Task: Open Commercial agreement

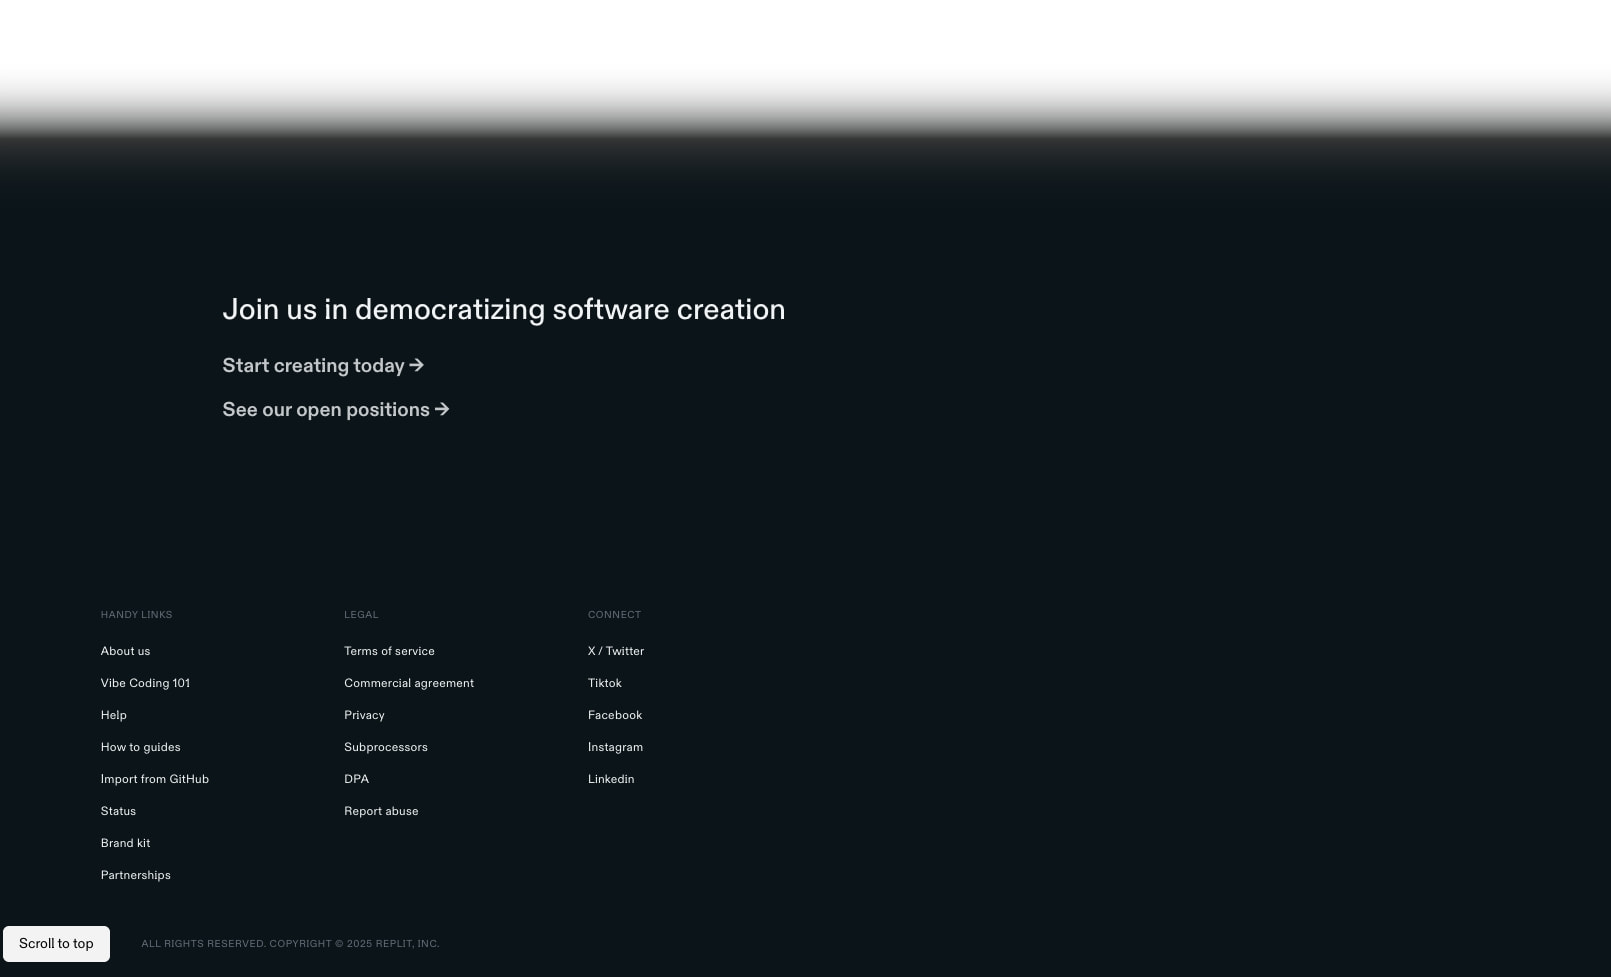Action: [409, 683]
